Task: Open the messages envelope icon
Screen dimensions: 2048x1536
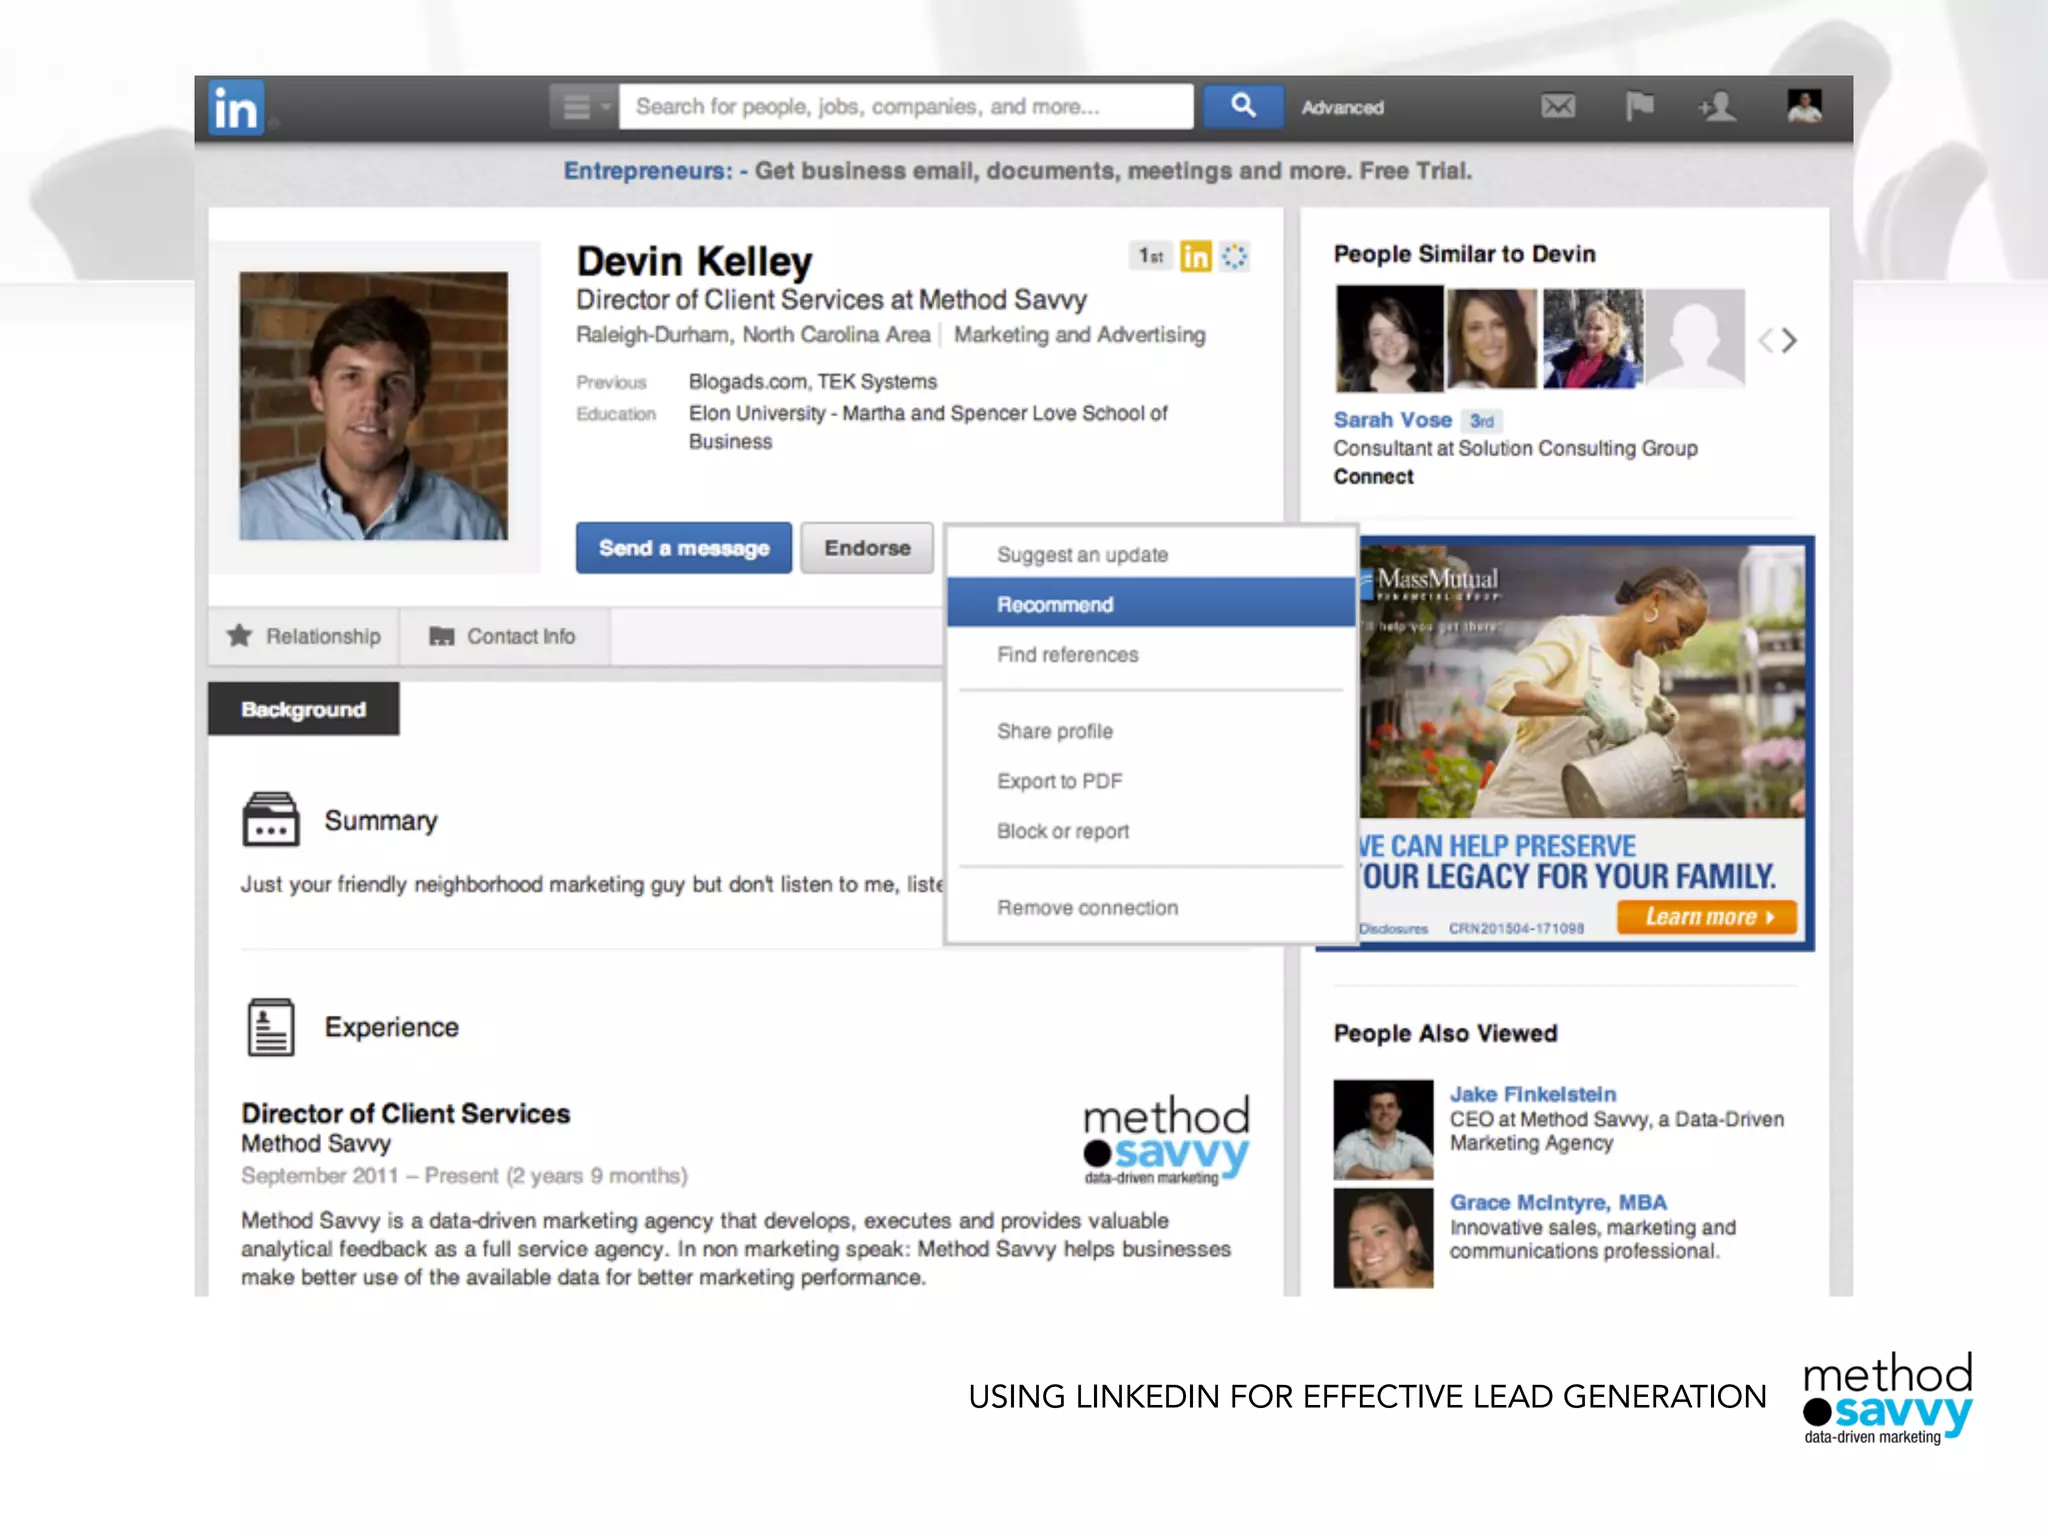Action: pyautogui.click(x=1557, y=106)
